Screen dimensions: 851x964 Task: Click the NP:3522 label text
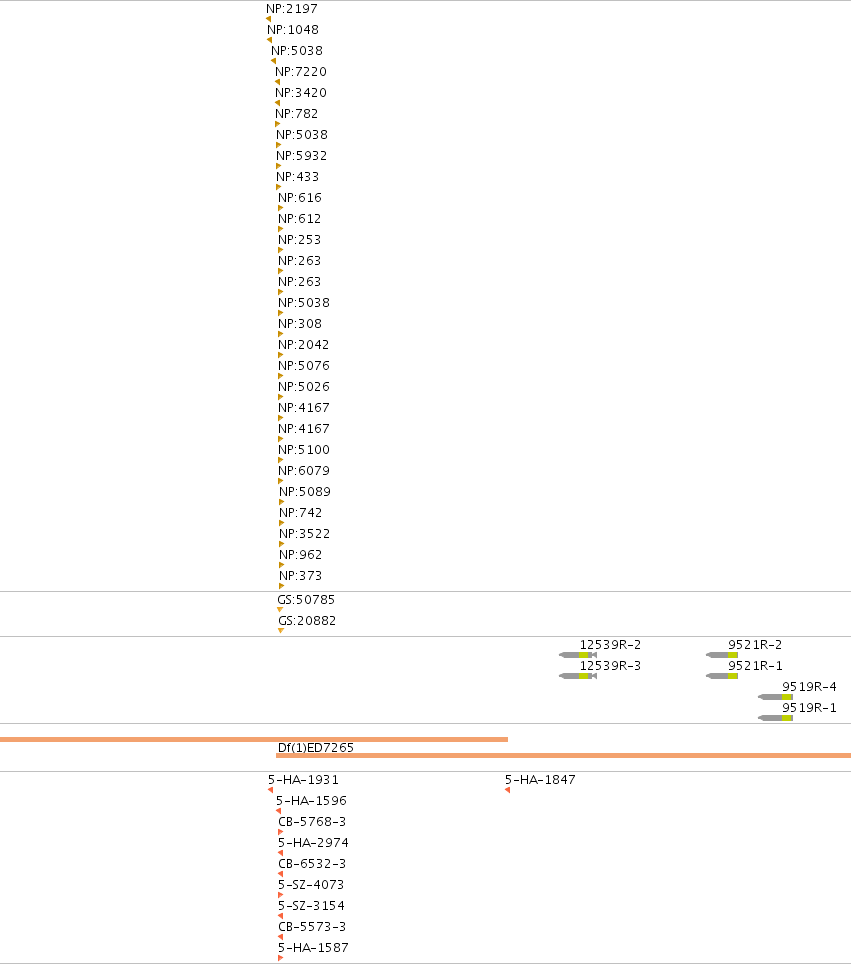click(304, 533)
